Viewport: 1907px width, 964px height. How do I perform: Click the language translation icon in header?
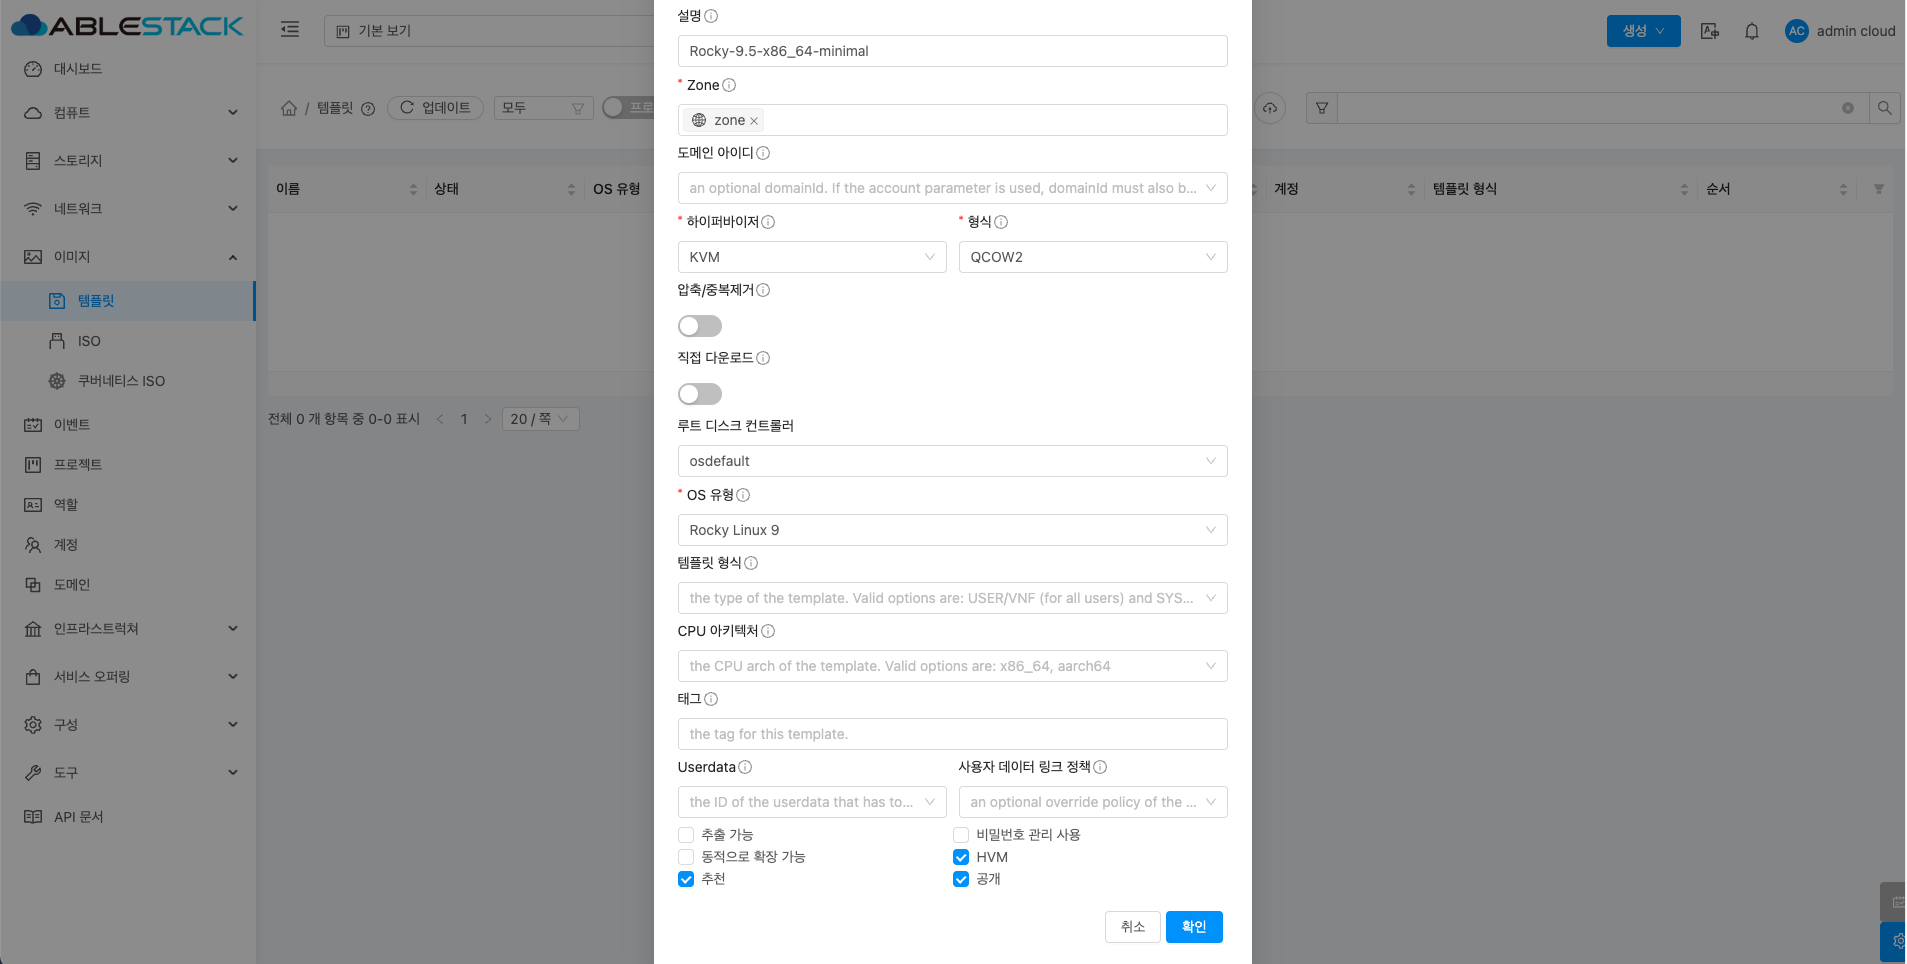click(x=1710, y=31)
